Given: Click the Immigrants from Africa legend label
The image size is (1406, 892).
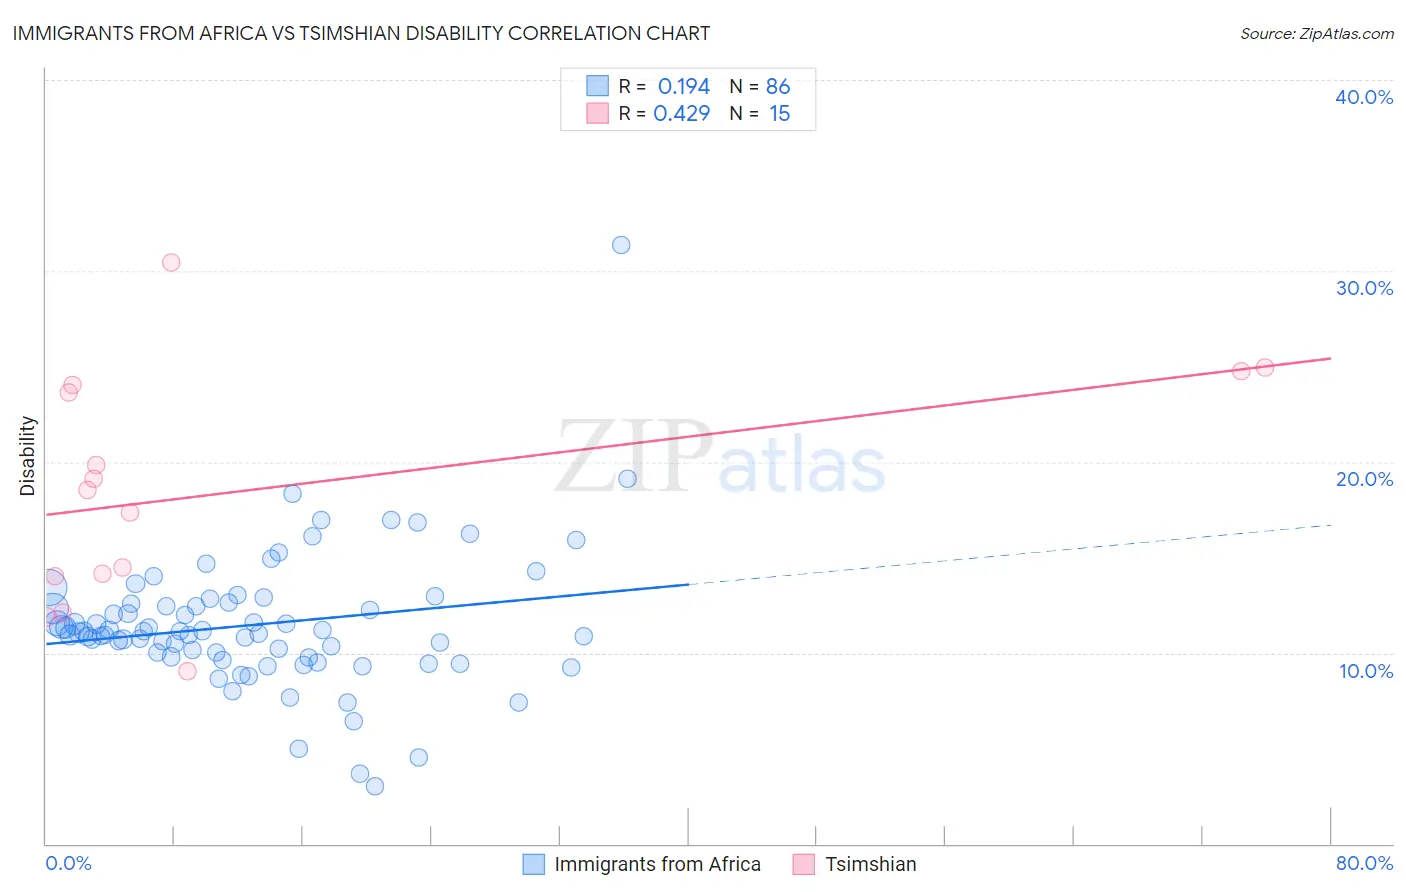Looking at the screenshot, I should pyautogui.click(x=657, y=864).
